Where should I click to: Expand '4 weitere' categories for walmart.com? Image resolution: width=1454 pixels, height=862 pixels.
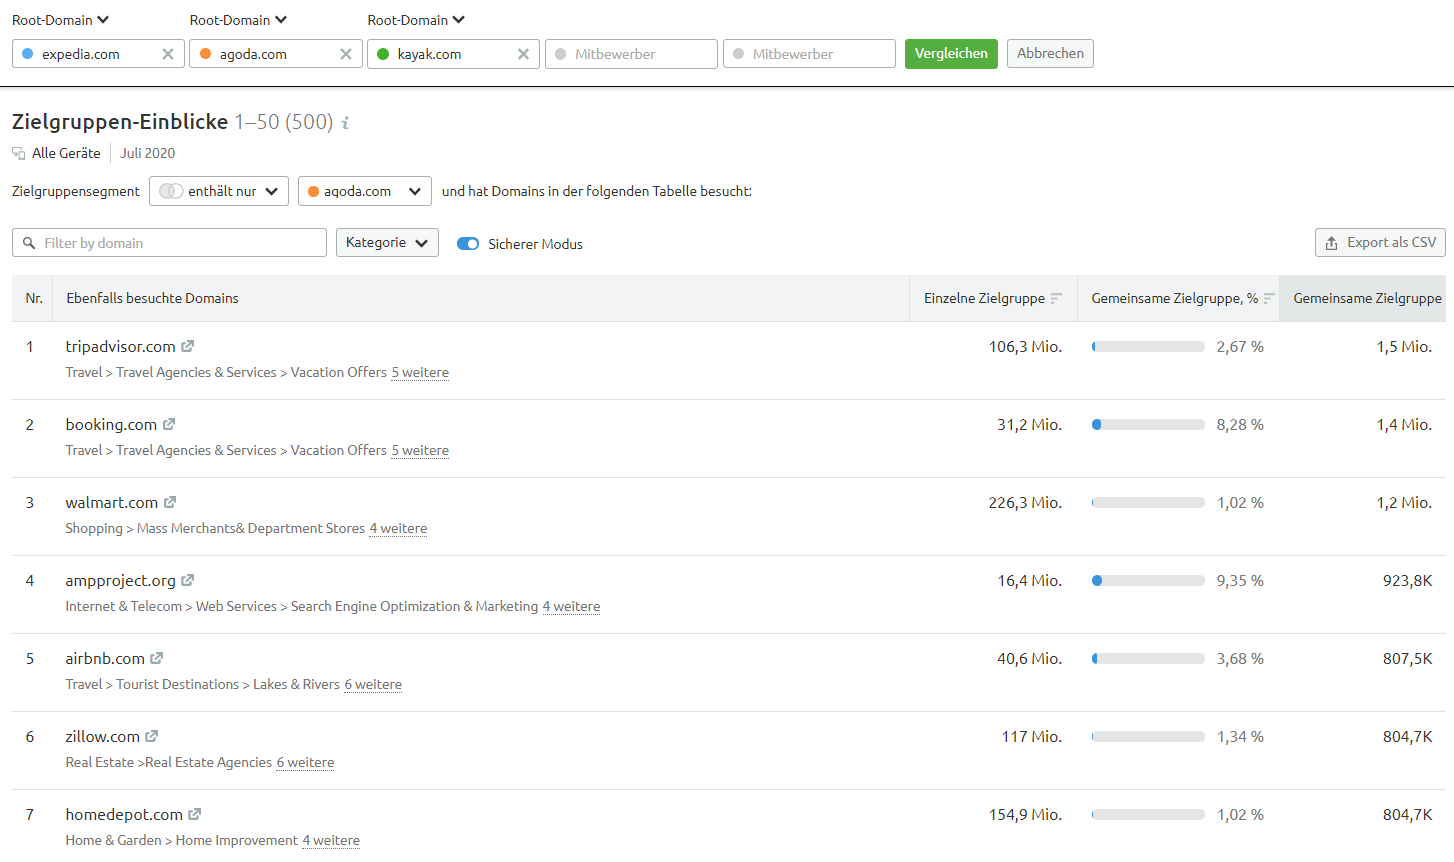(x=398, y=528)
